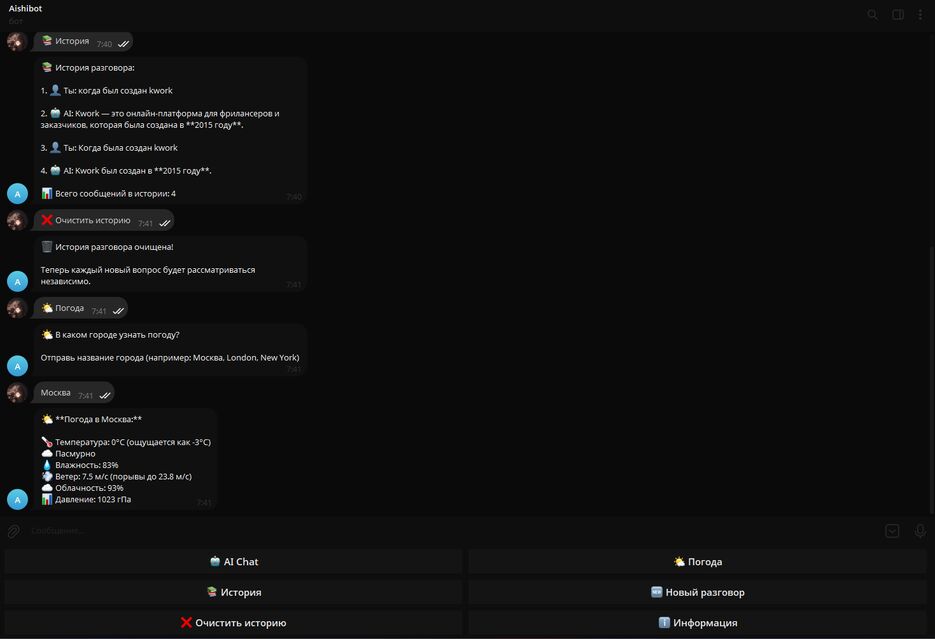Toggle the right sidebar info panel

[898, 15]
